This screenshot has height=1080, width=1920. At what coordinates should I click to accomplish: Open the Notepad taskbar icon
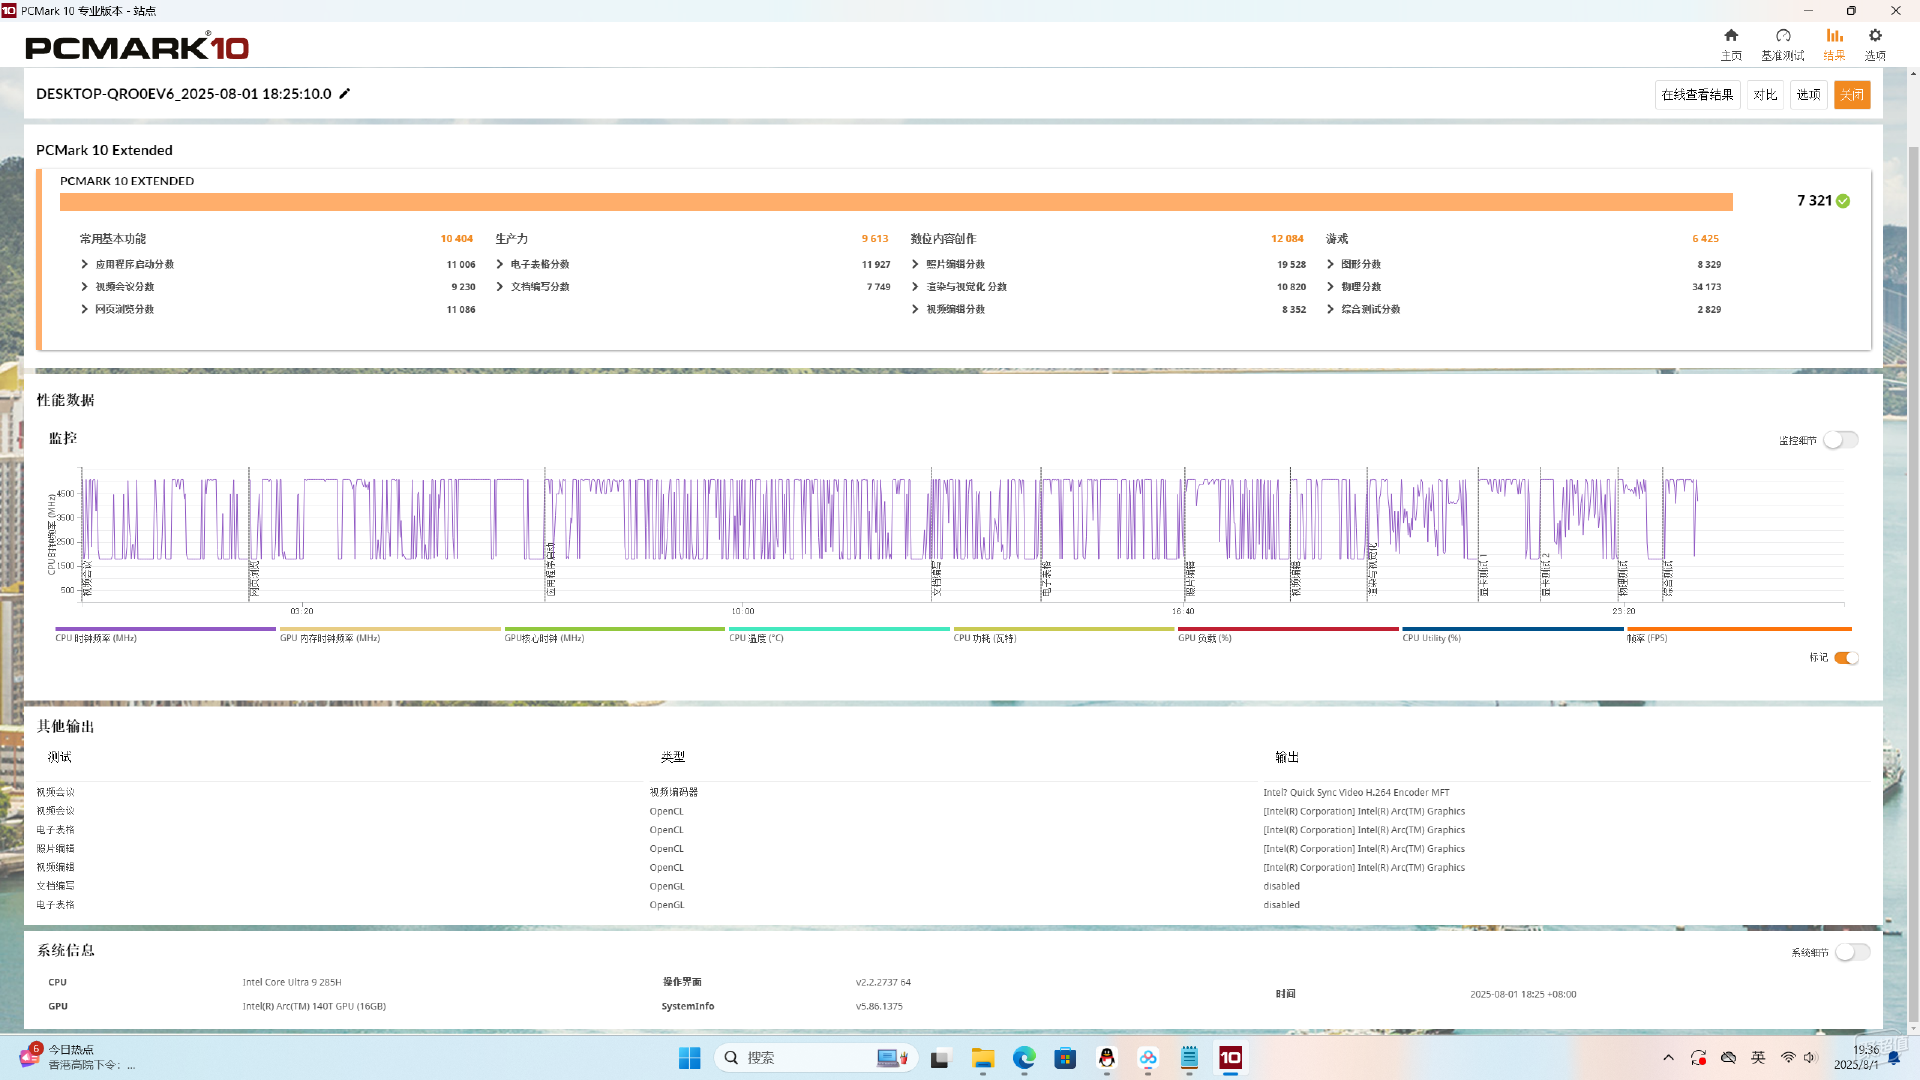1189,1058
